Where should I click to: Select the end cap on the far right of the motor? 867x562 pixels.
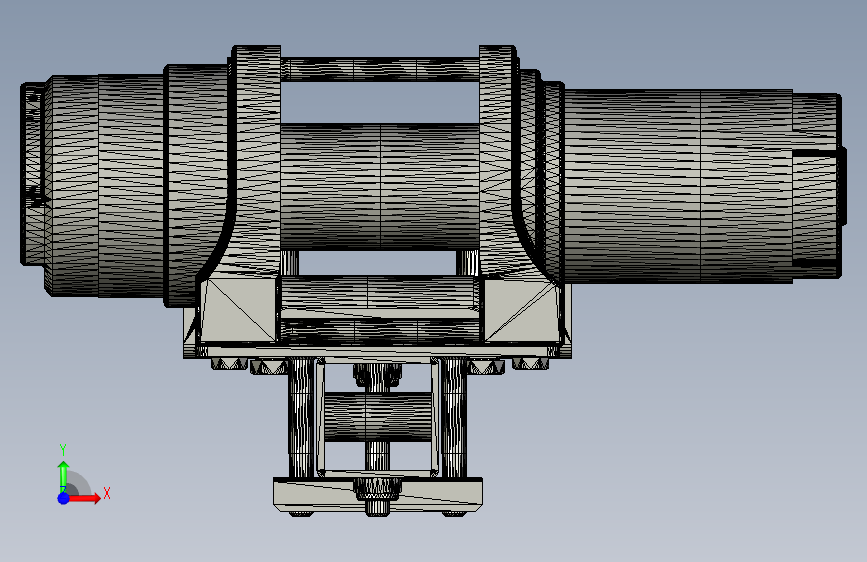pos(818,186)
